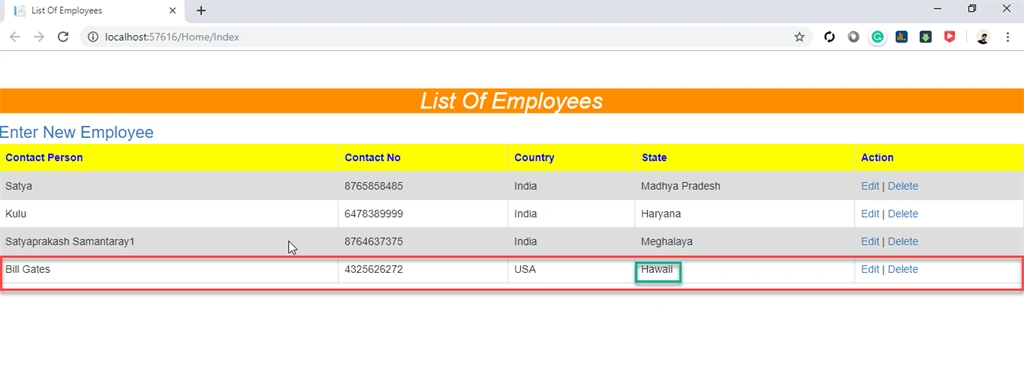1024x392 pixels.
Task: Click the site information icon in address bar
Action: [x=93, y=37]
